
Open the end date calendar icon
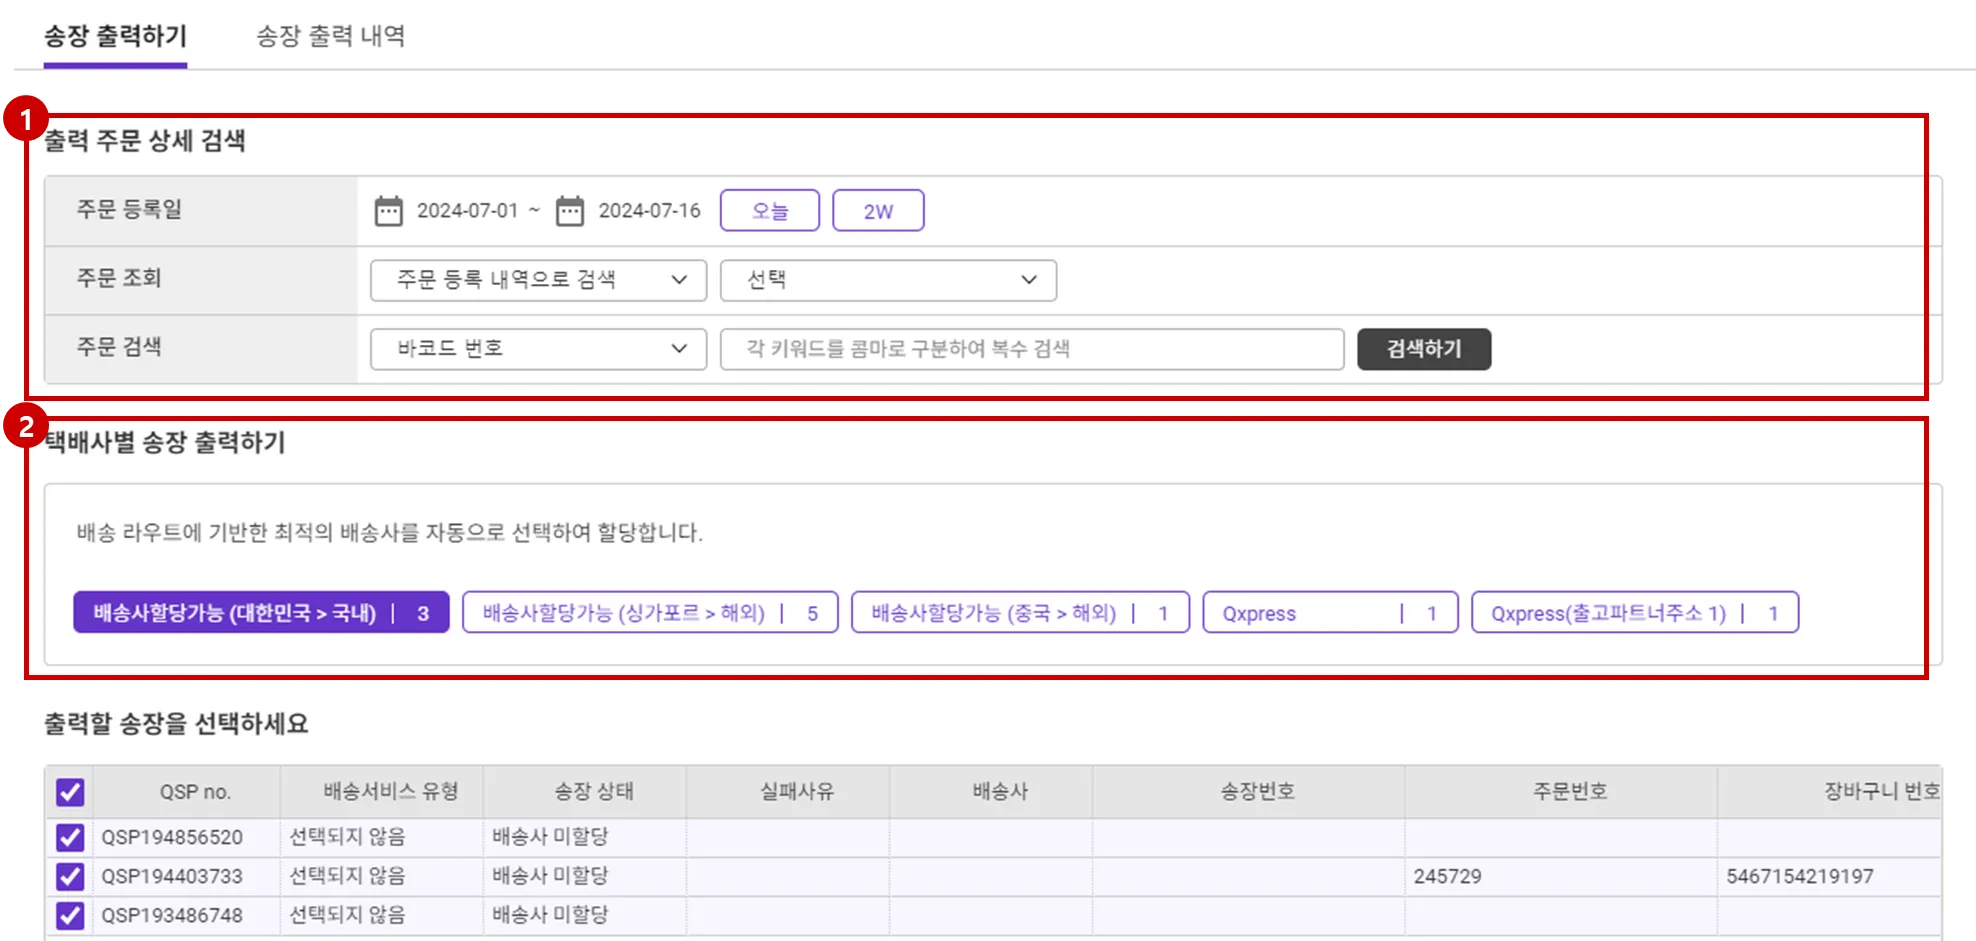(x=570, y=211)
